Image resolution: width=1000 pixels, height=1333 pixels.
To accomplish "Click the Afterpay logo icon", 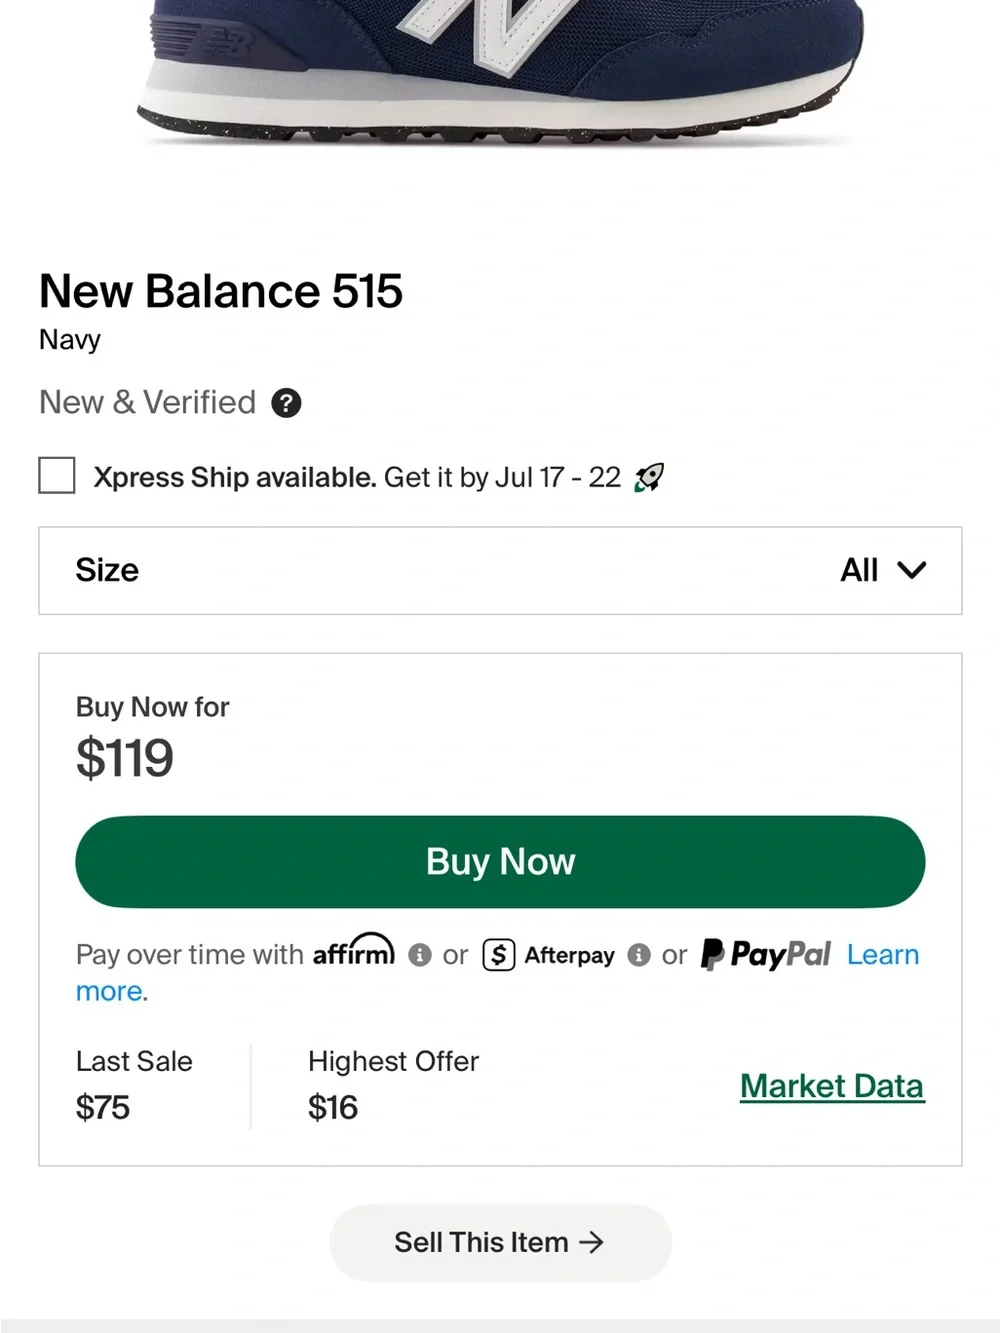I will pyautogui.click(x=499, y=955).
